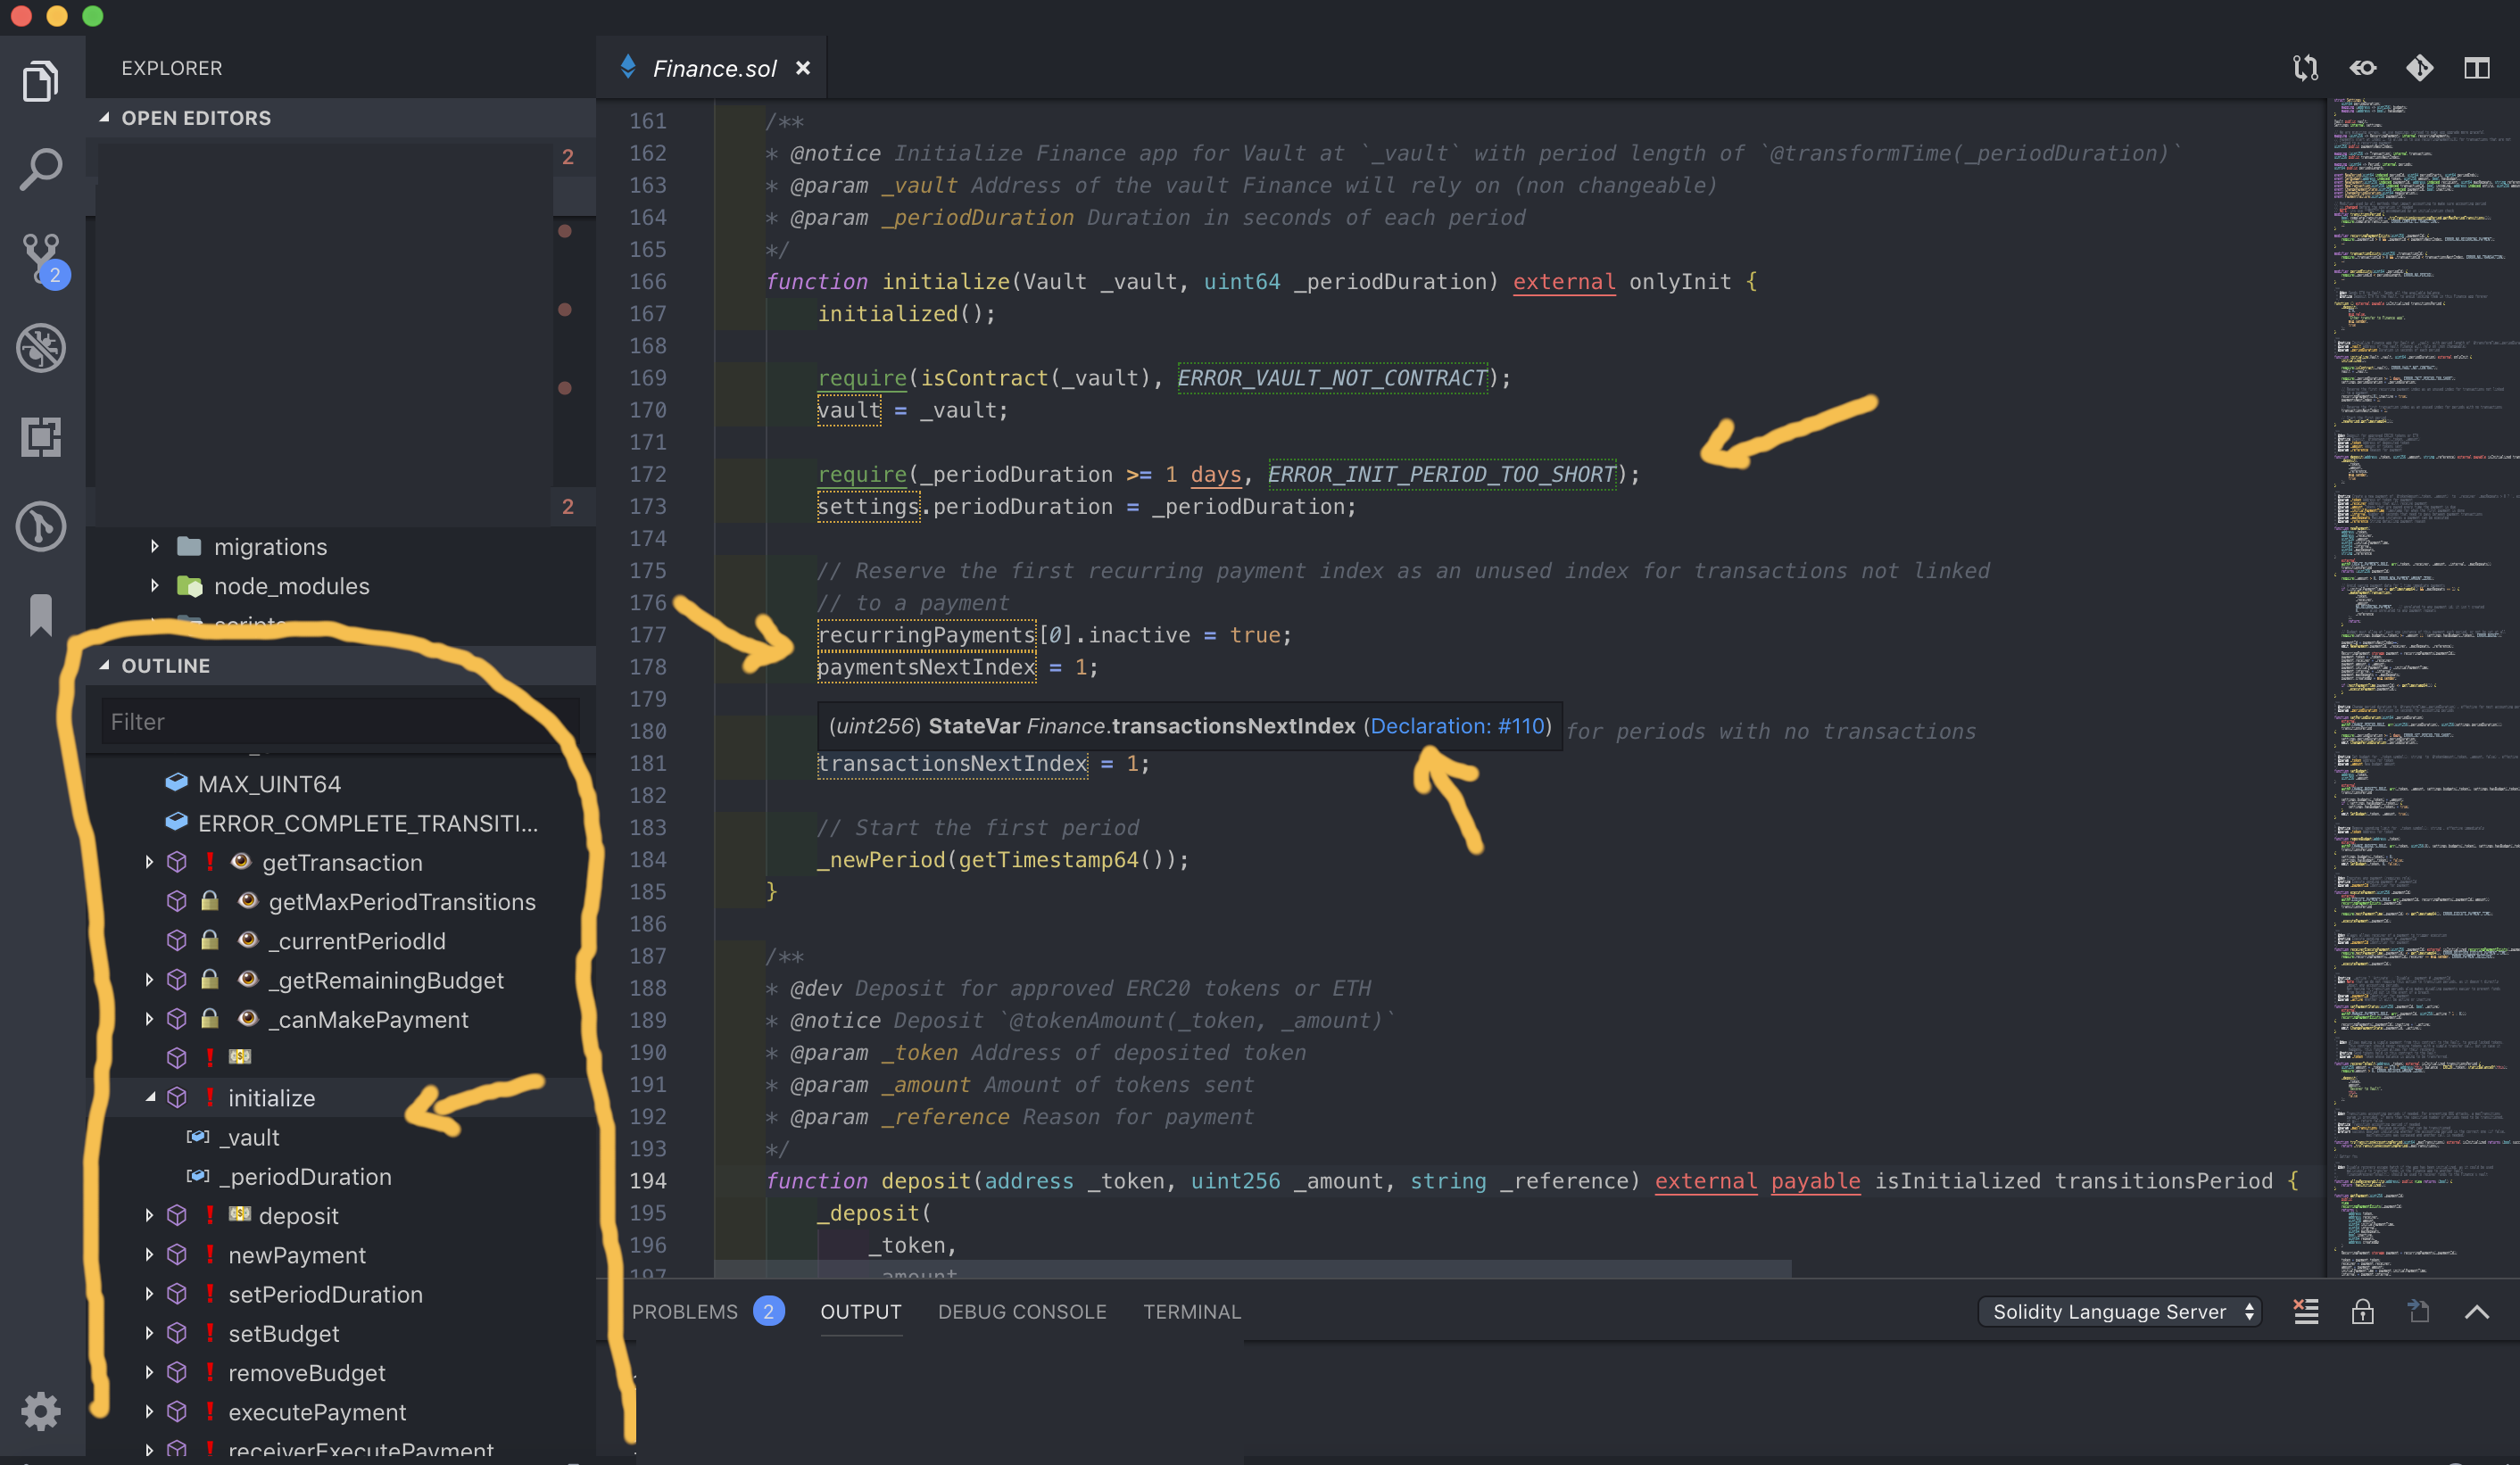This screenshot has width=2520, height=1465.
Task: Open the Bookmarks view in activity bar
Action: (41, 614)
